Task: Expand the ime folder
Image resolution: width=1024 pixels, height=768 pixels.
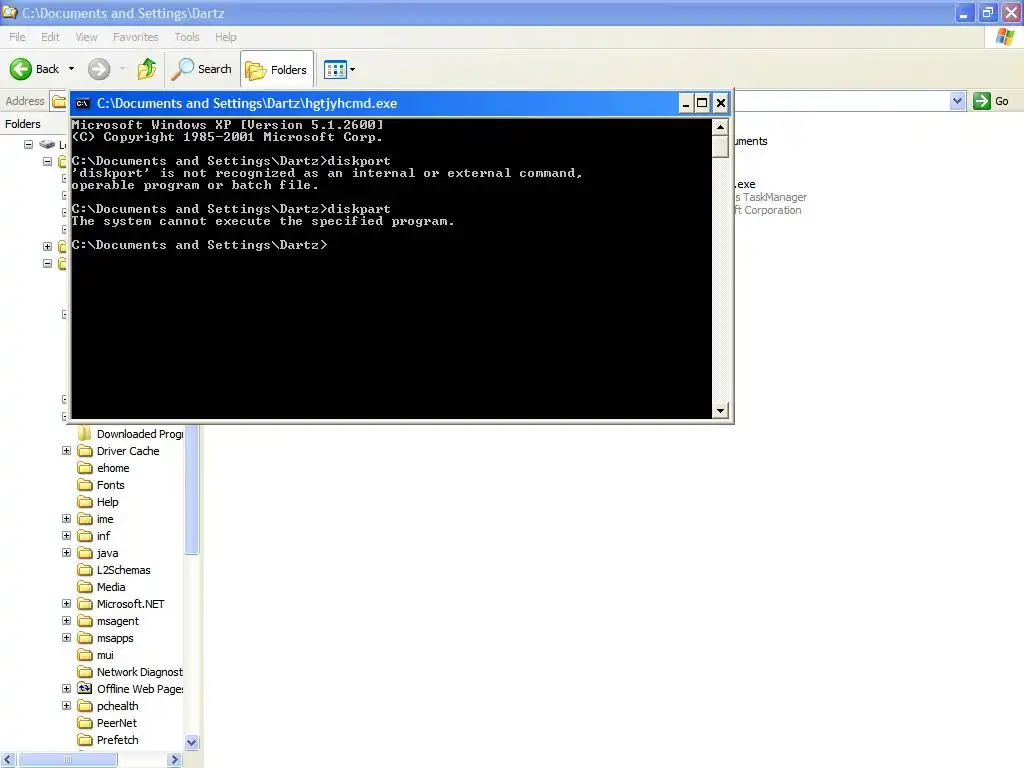Action: click(66, 519)
